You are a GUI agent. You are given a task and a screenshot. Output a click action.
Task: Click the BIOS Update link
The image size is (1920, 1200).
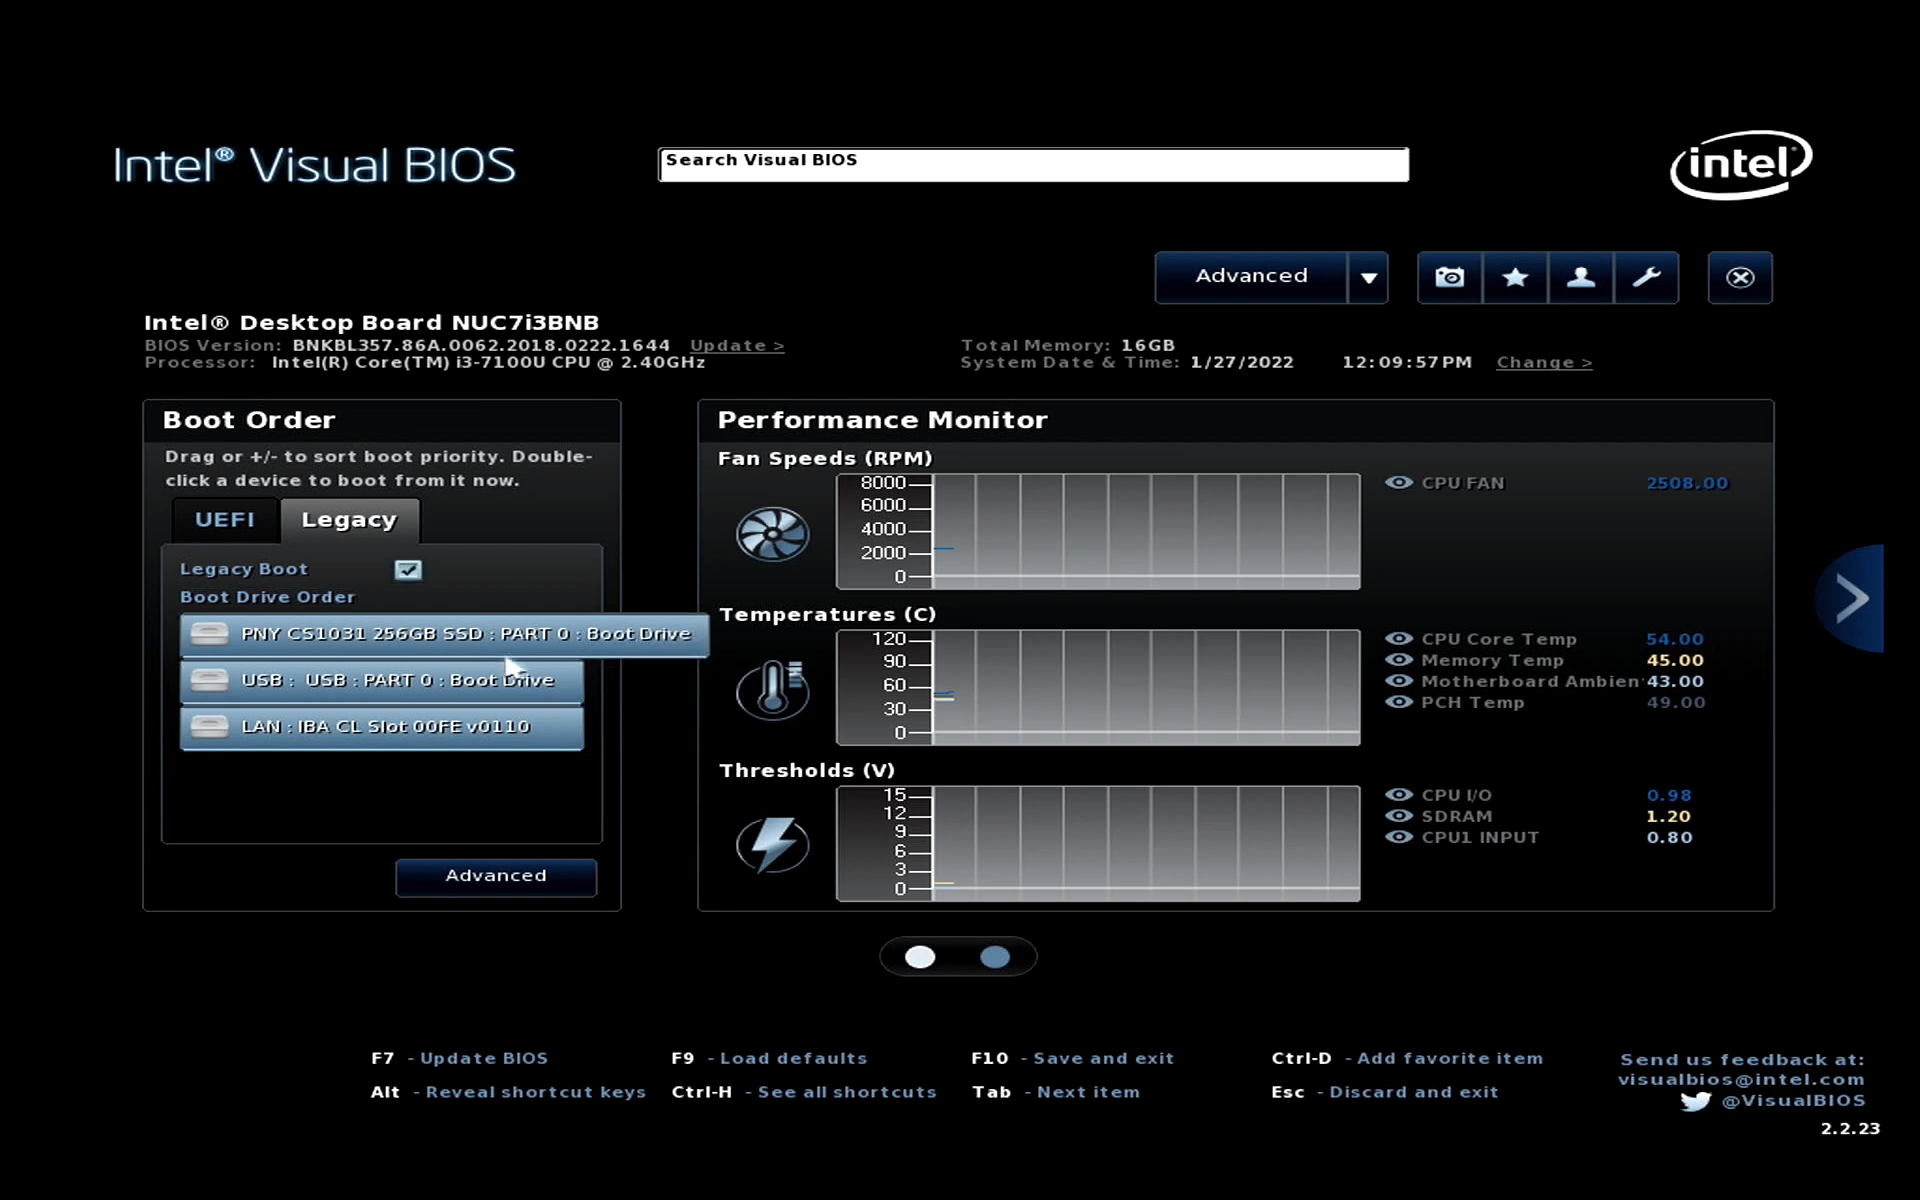point(737,345)
